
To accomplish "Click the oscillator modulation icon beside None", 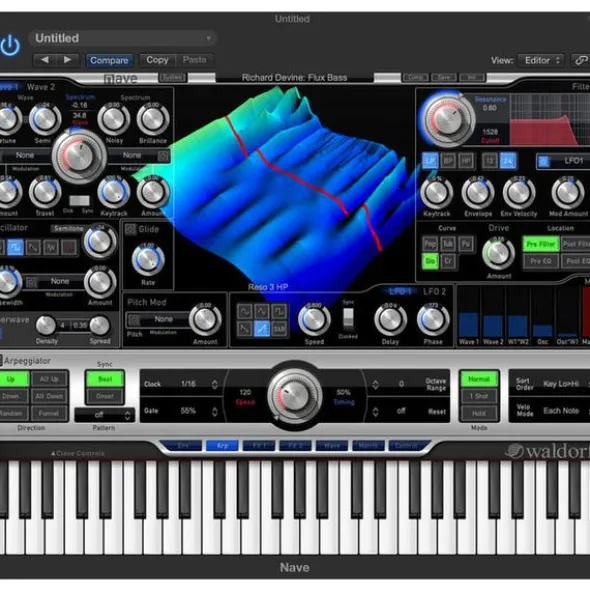I will coord(31,282).
